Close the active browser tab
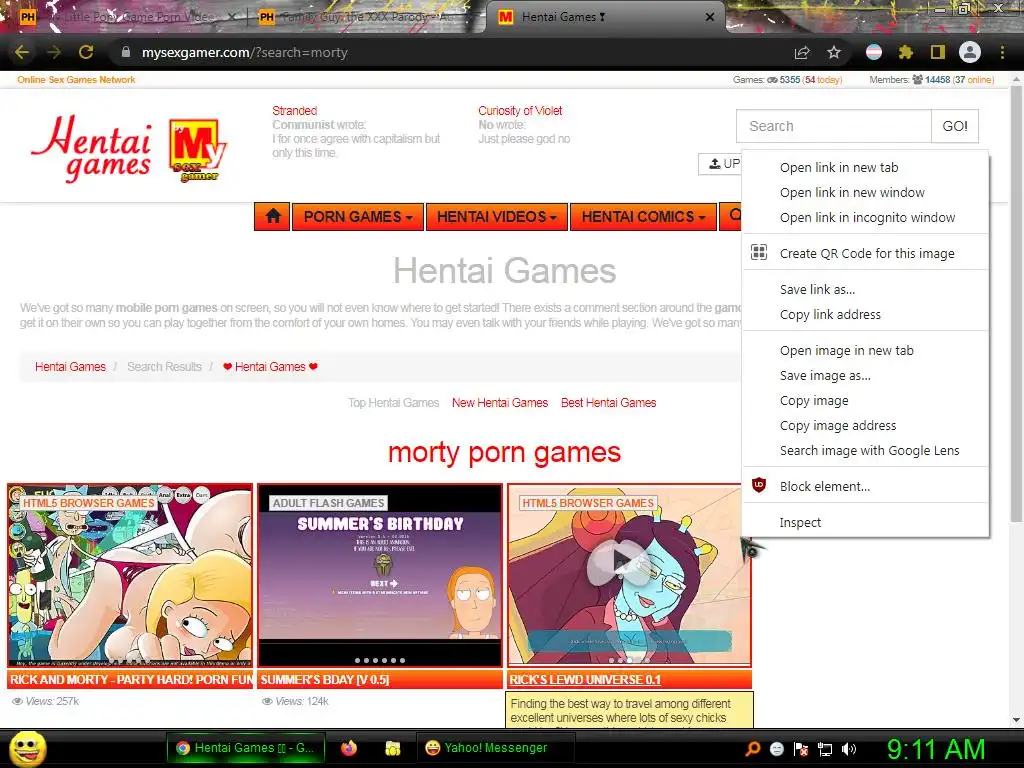Viewport: 1024px width, 768px height. (710, 17)
